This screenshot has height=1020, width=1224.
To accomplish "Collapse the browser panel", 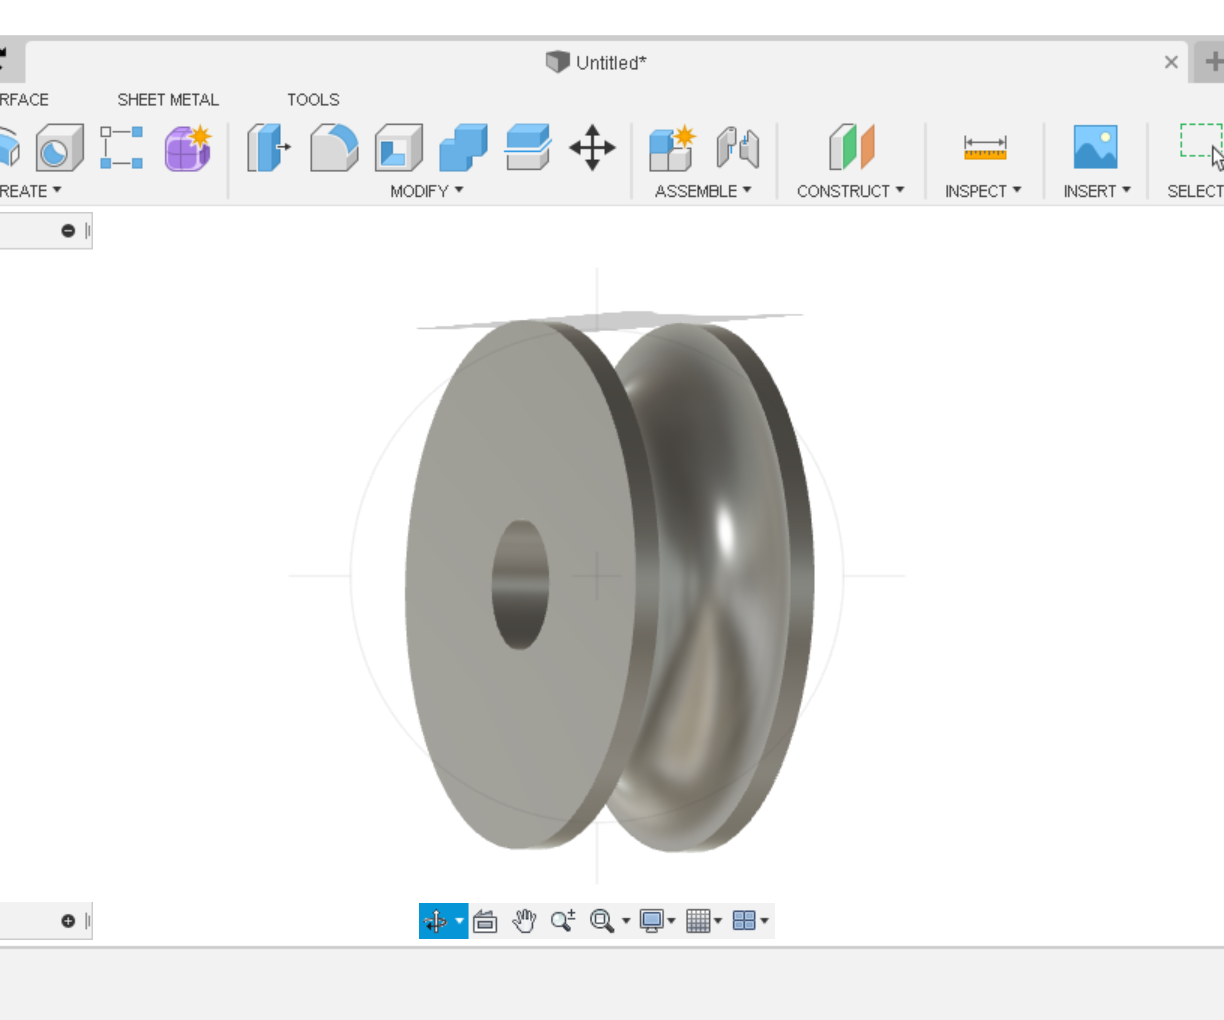I will [x=68, y=230].
